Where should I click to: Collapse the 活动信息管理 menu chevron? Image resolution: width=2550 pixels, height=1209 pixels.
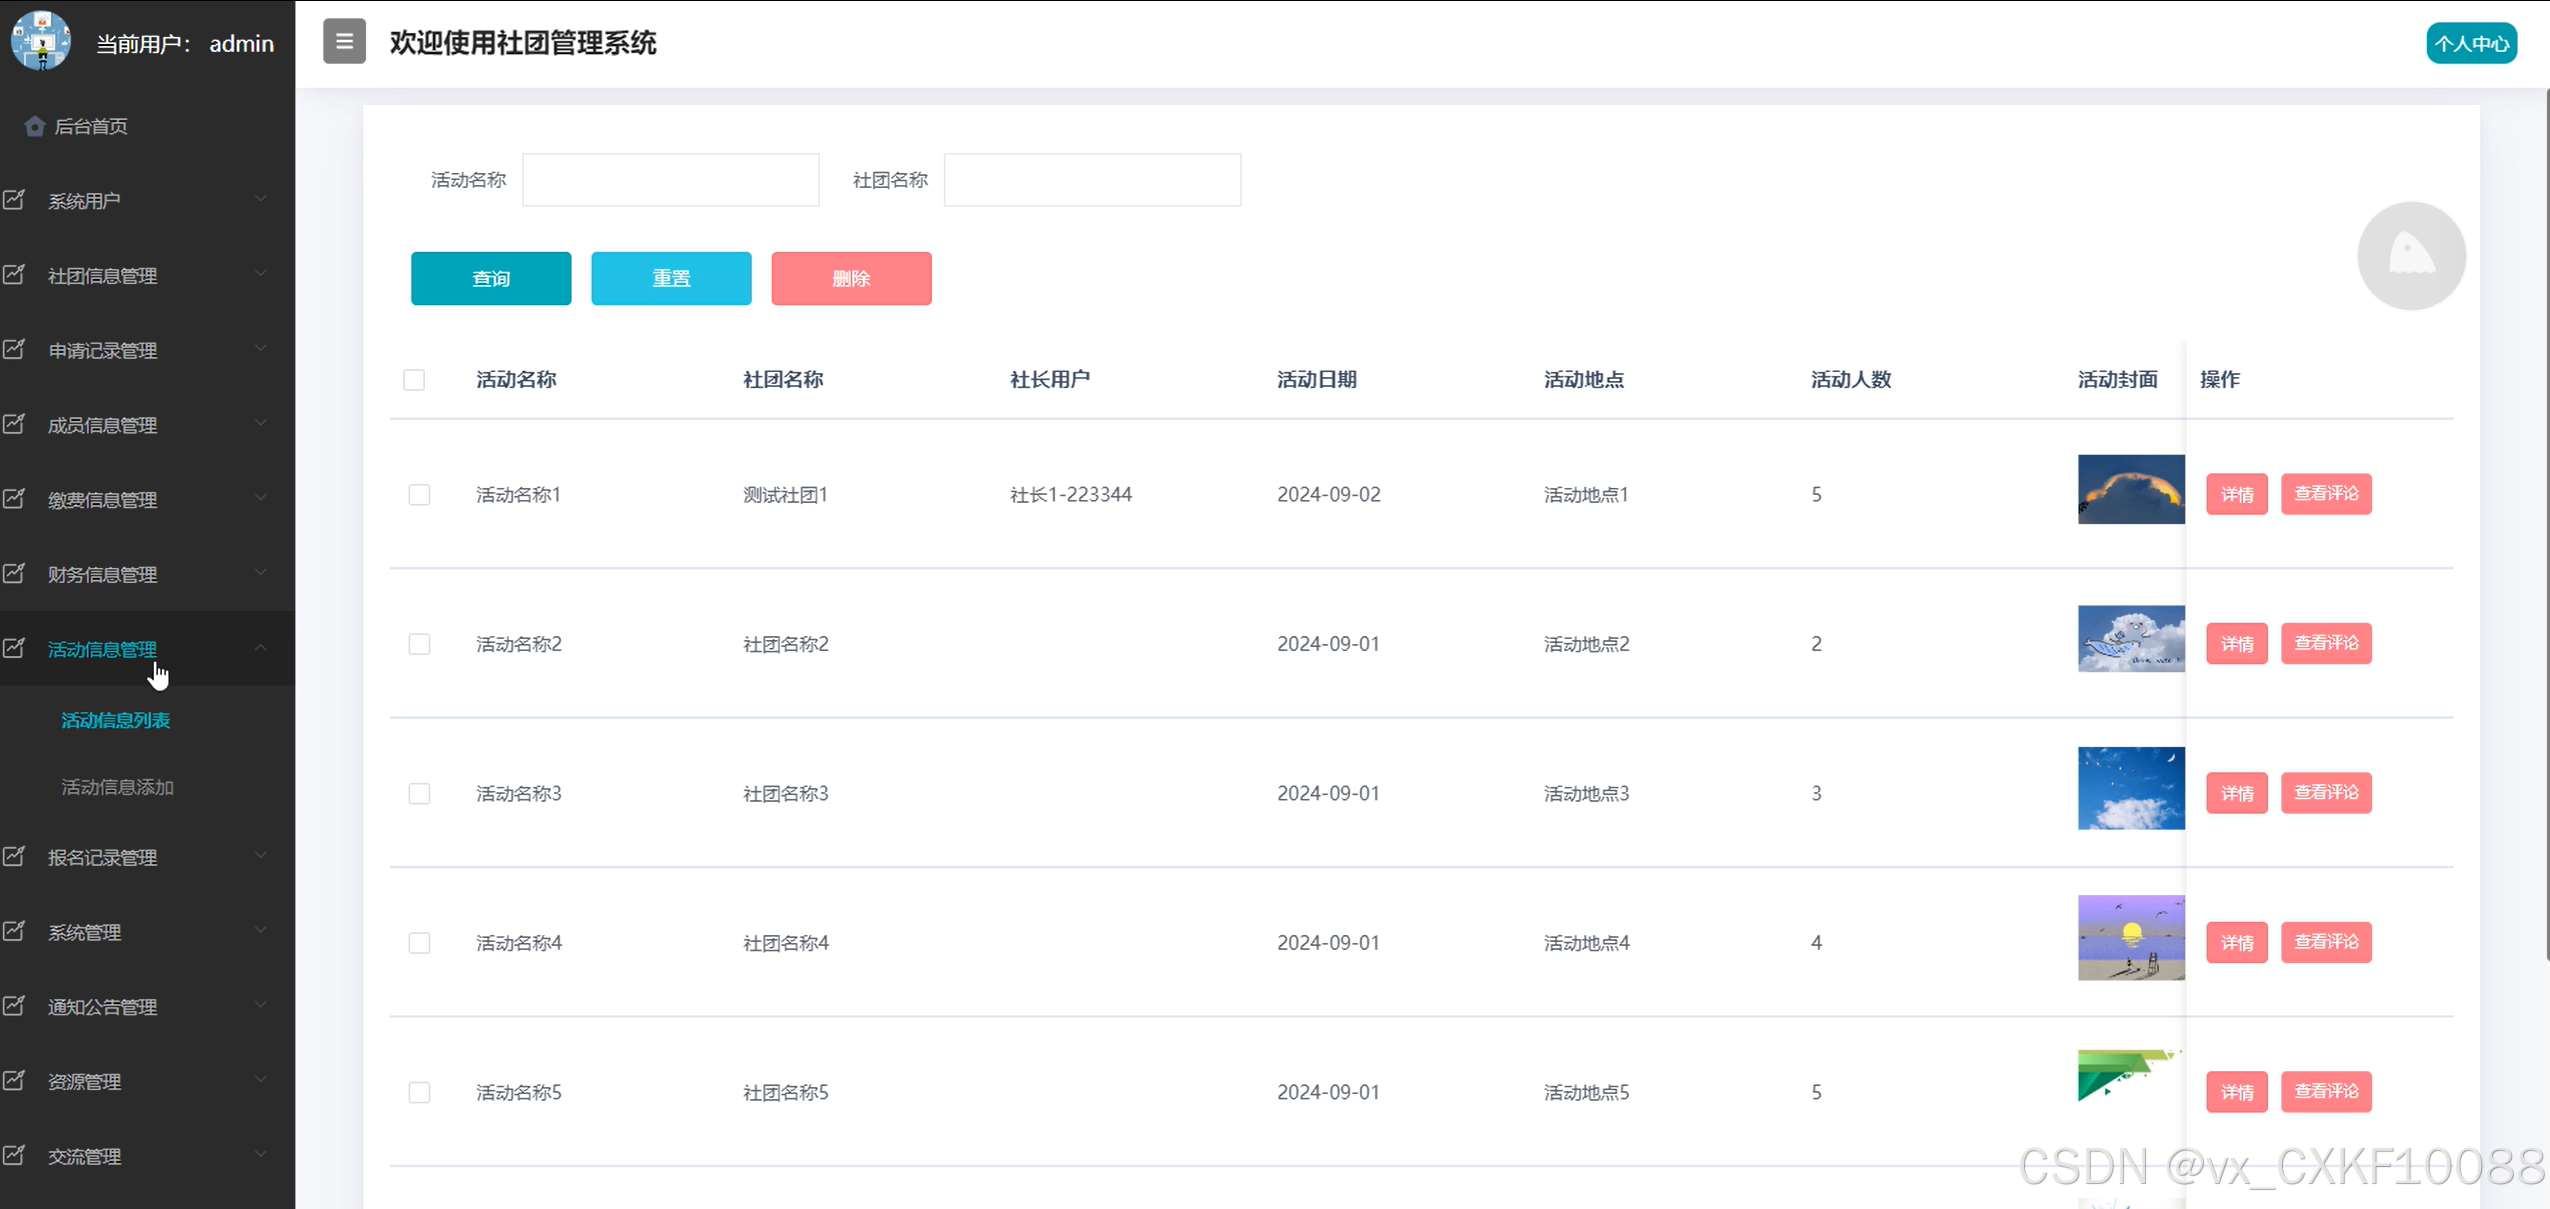(260, 648)
